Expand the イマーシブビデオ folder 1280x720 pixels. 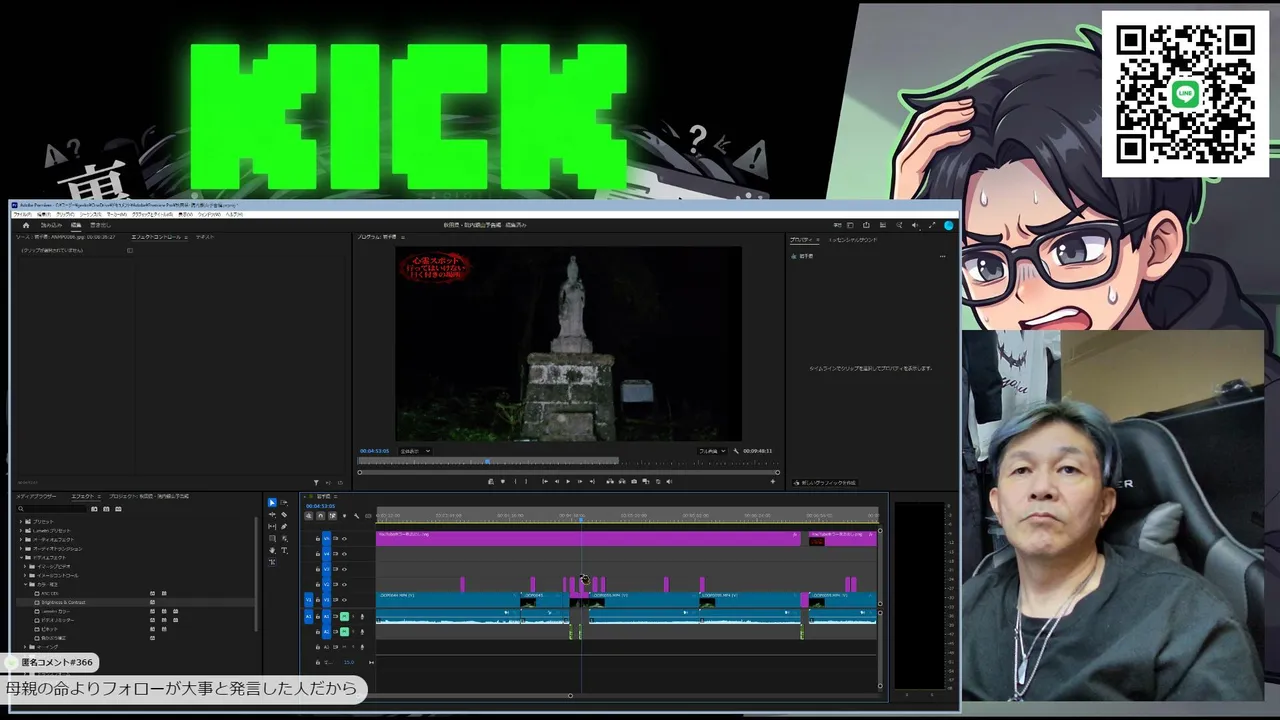click(26, 567)
